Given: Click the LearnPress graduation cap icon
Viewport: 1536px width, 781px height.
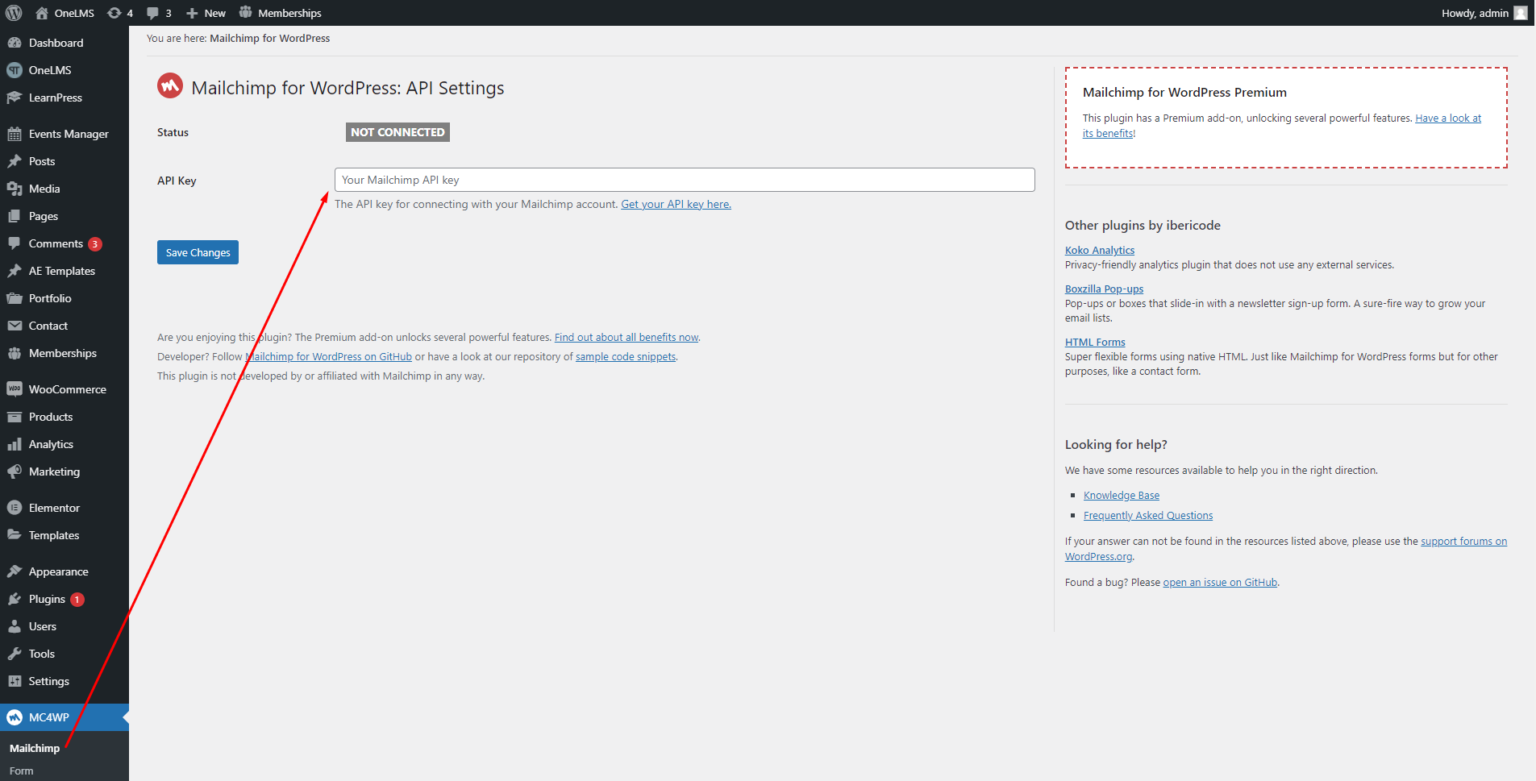Looking at the screenshot, I should [x=14, y=98].
